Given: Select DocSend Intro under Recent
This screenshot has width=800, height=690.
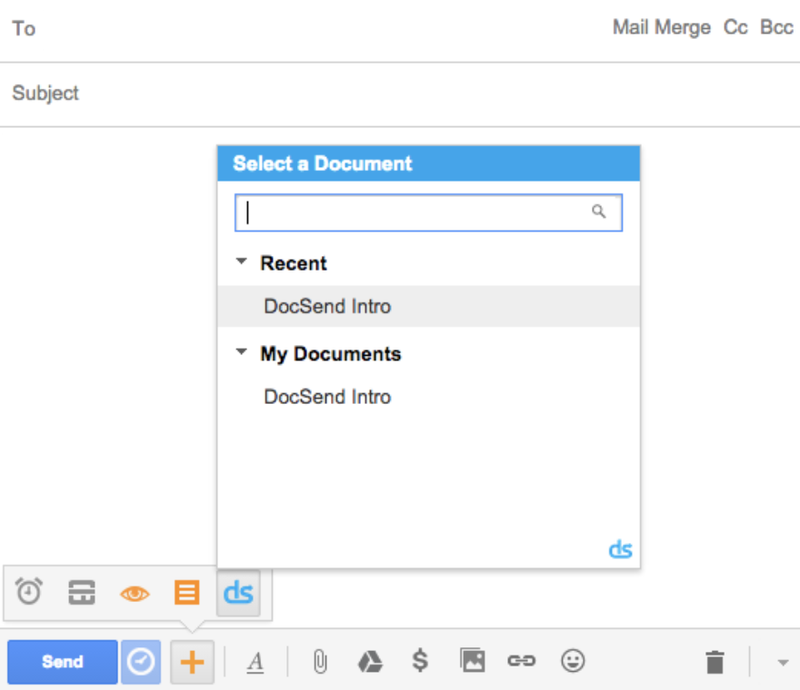Looking at the screenshot, I should coord(429,306).
